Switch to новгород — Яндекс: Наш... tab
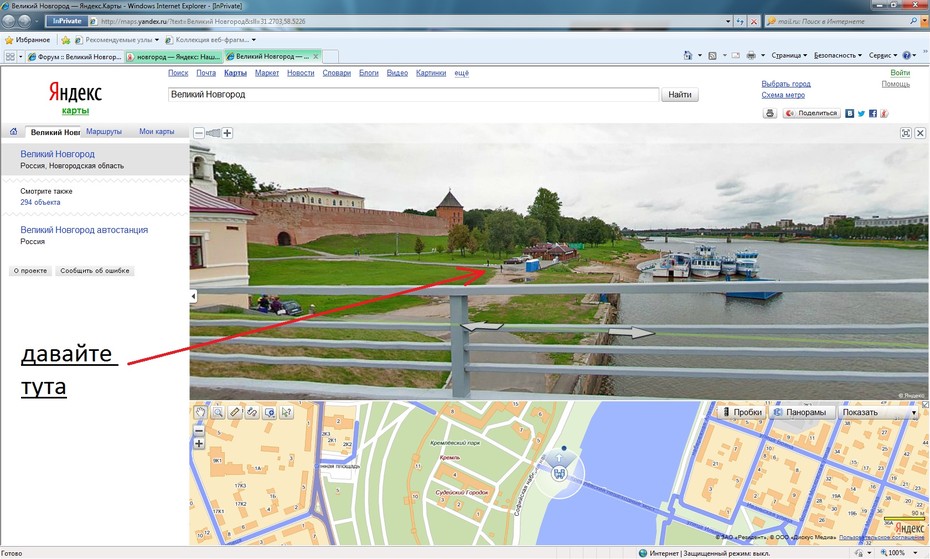 pyautogui.click(x=174, y=56)
